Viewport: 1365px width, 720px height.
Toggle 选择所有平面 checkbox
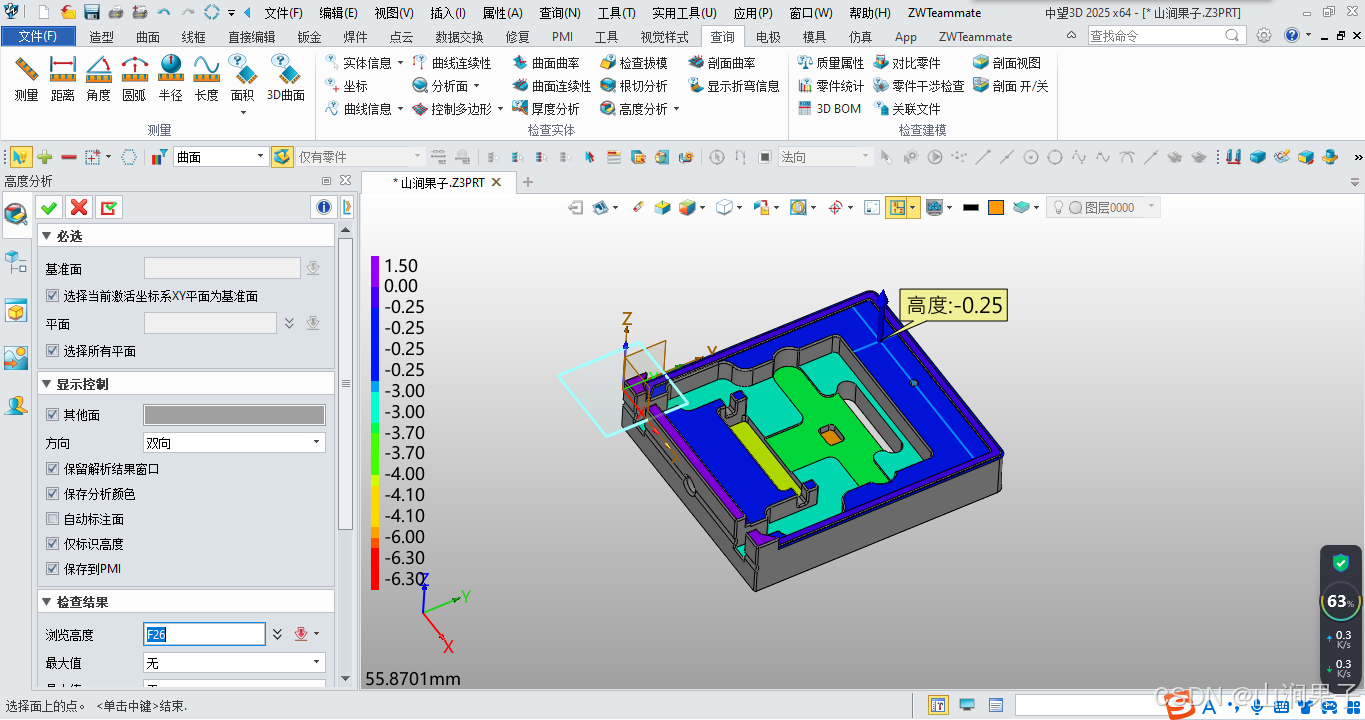pos(53,351)
